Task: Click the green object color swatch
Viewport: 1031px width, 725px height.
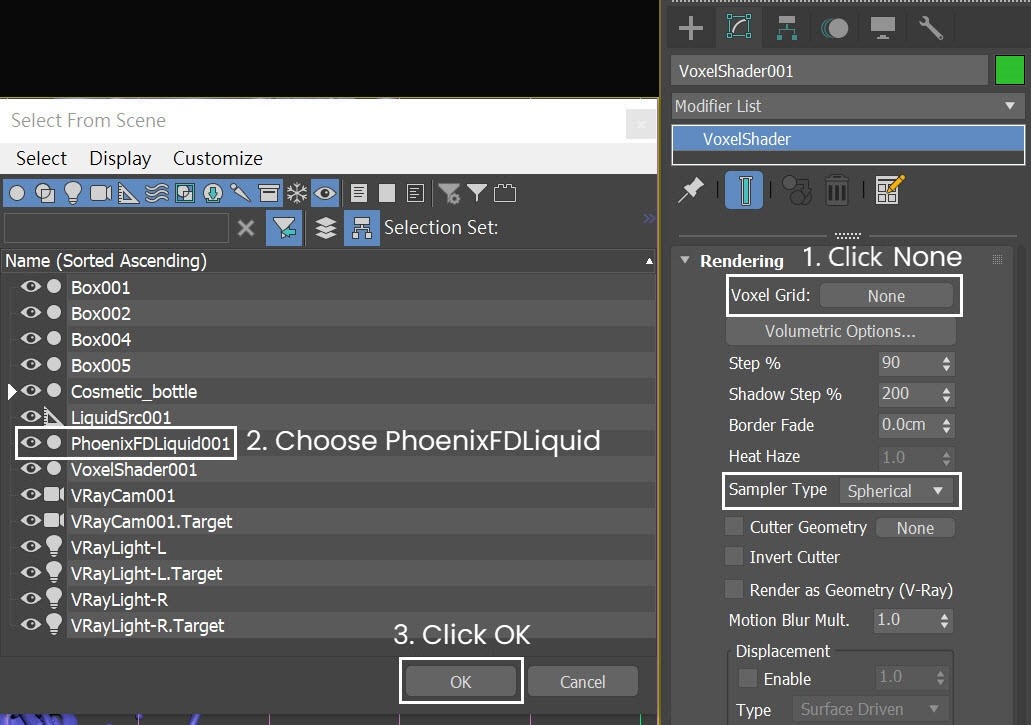Action: tap(1009, 70)
